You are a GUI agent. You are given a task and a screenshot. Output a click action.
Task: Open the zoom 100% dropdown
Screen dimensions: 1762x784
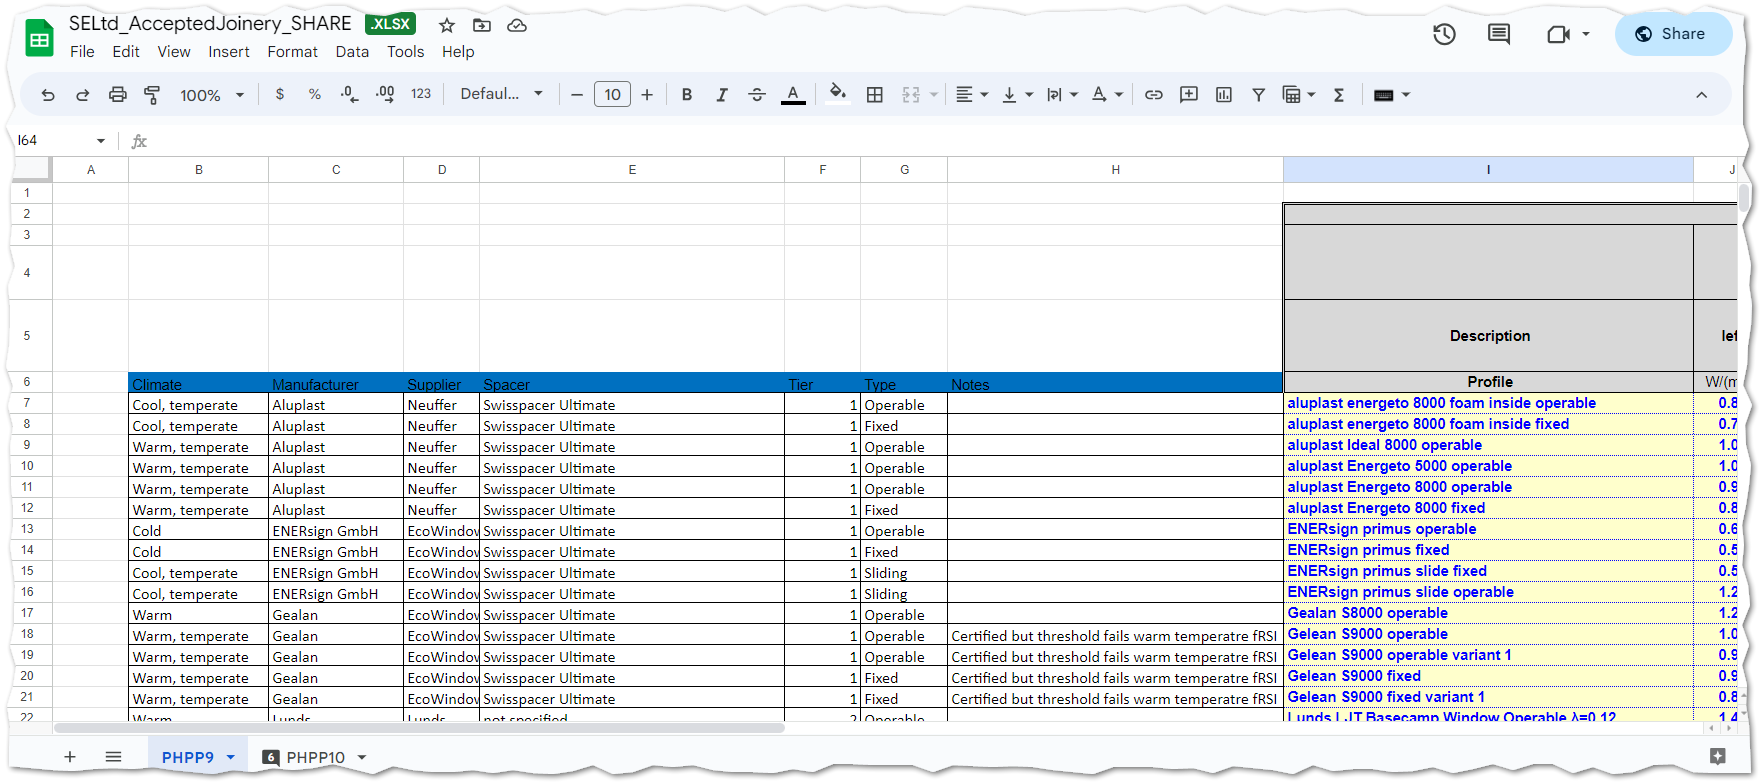(x=212, y=95)
